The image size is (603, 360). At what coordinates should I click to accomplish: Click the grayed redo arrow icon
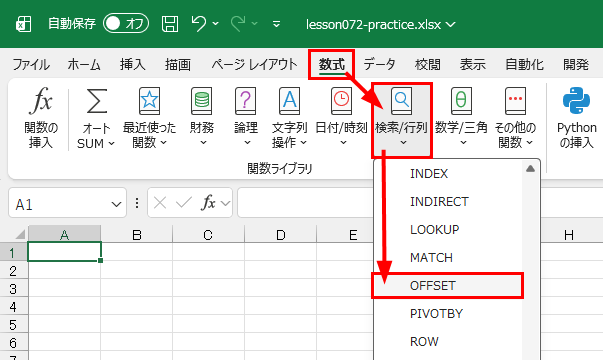pos(238,24)
